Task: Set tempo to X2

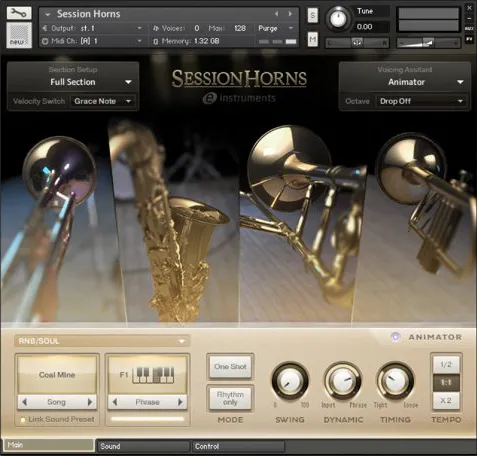Action: (x=446, y=400)
